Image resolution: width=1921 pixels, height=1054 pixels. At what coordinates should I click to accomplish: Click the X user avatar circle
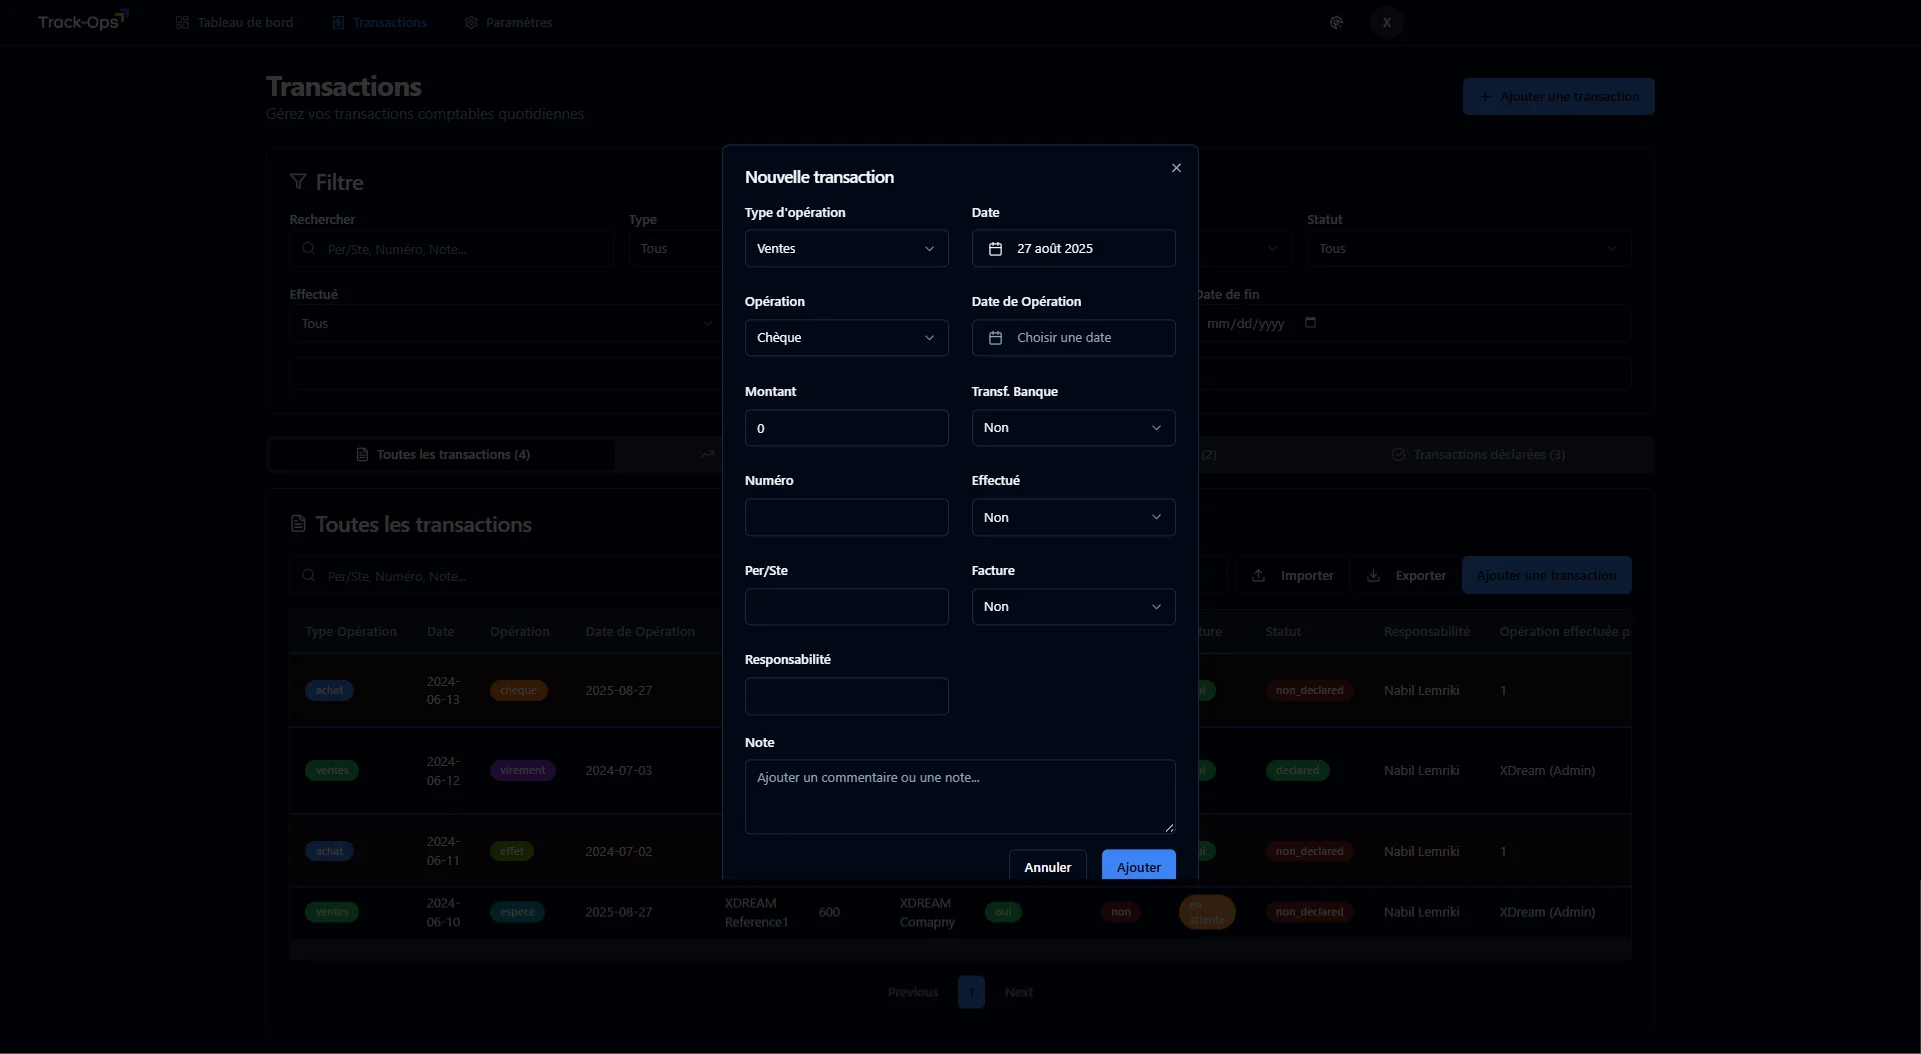[x=1386, y=22]
